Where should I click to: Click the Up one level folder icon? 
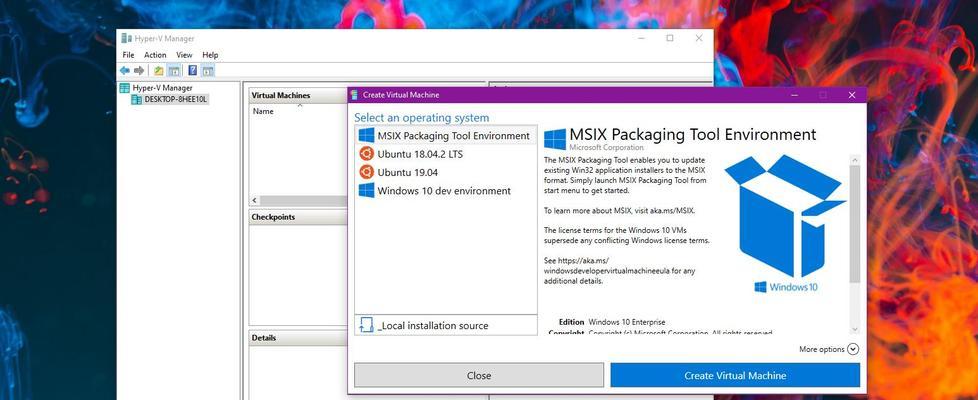(159, 71)
